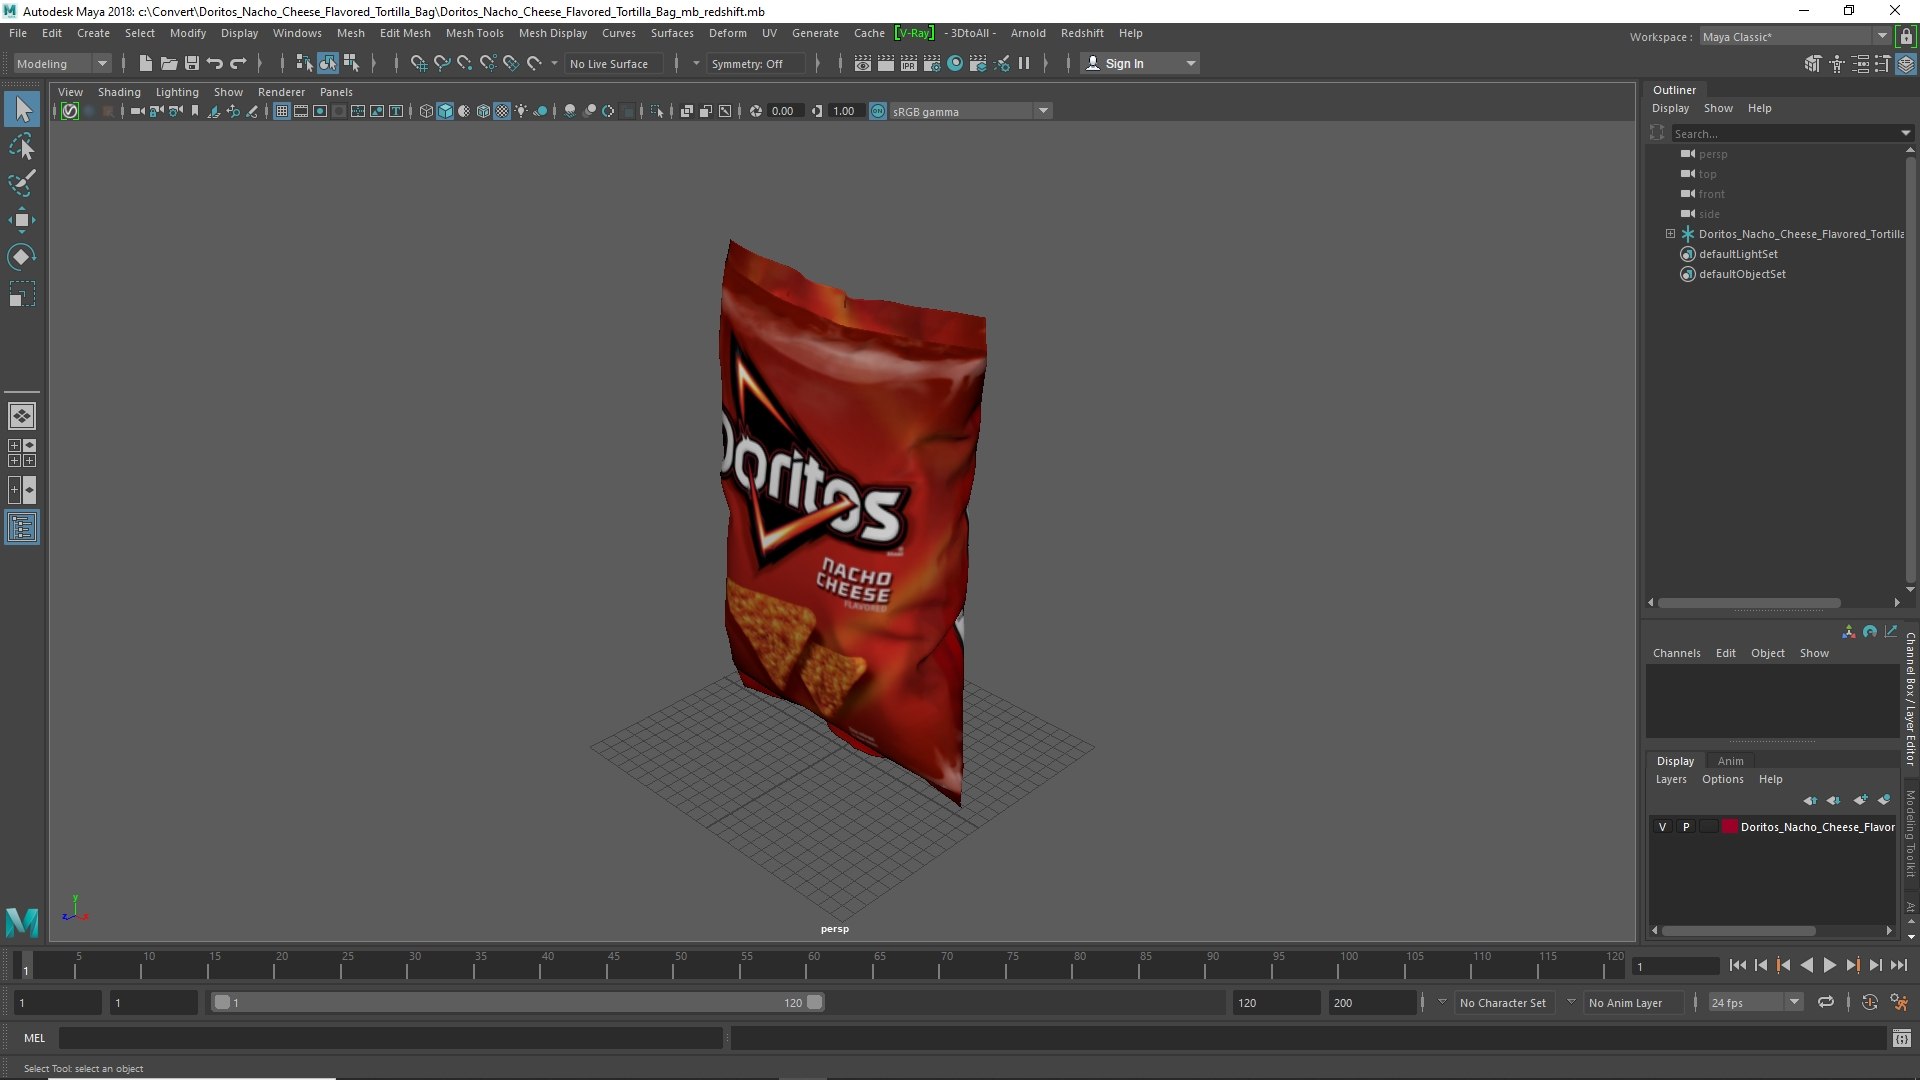The height and width of the screenshot is (1080, 1920).
Task: Click the time range slider bar
Action: 517,1002
